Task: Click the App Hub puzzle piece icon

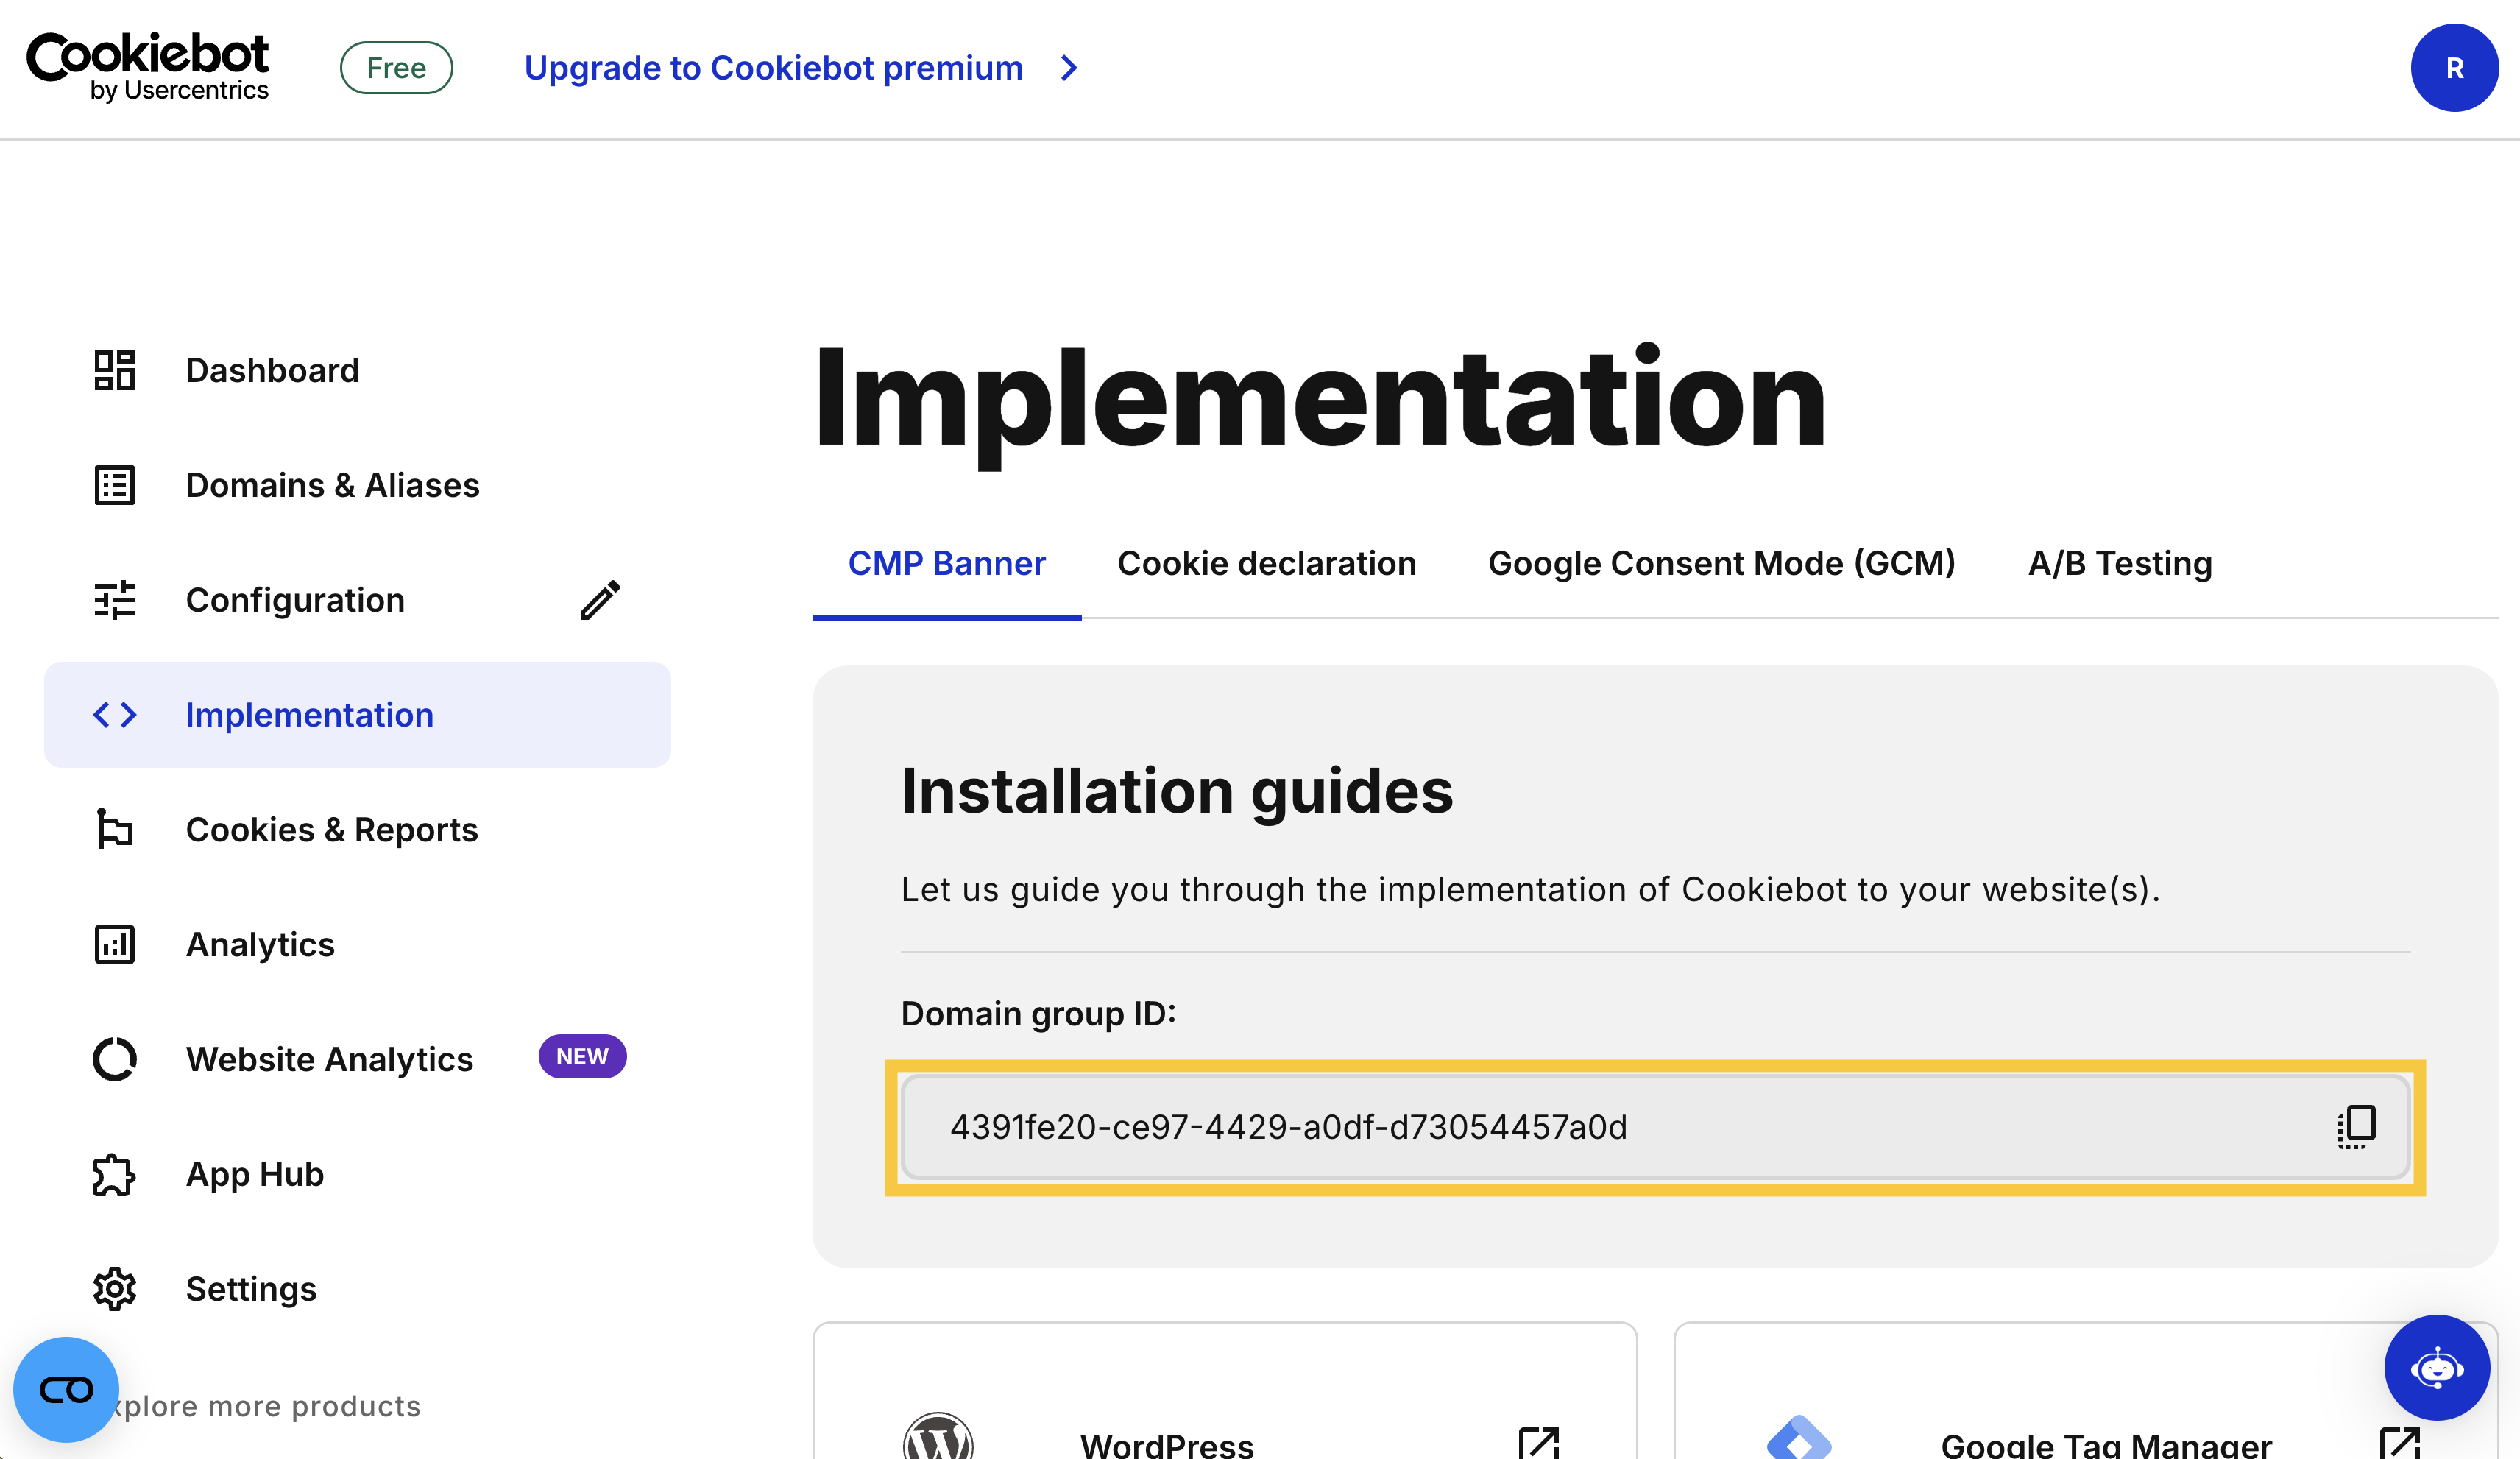Action: pos(115,1174)
